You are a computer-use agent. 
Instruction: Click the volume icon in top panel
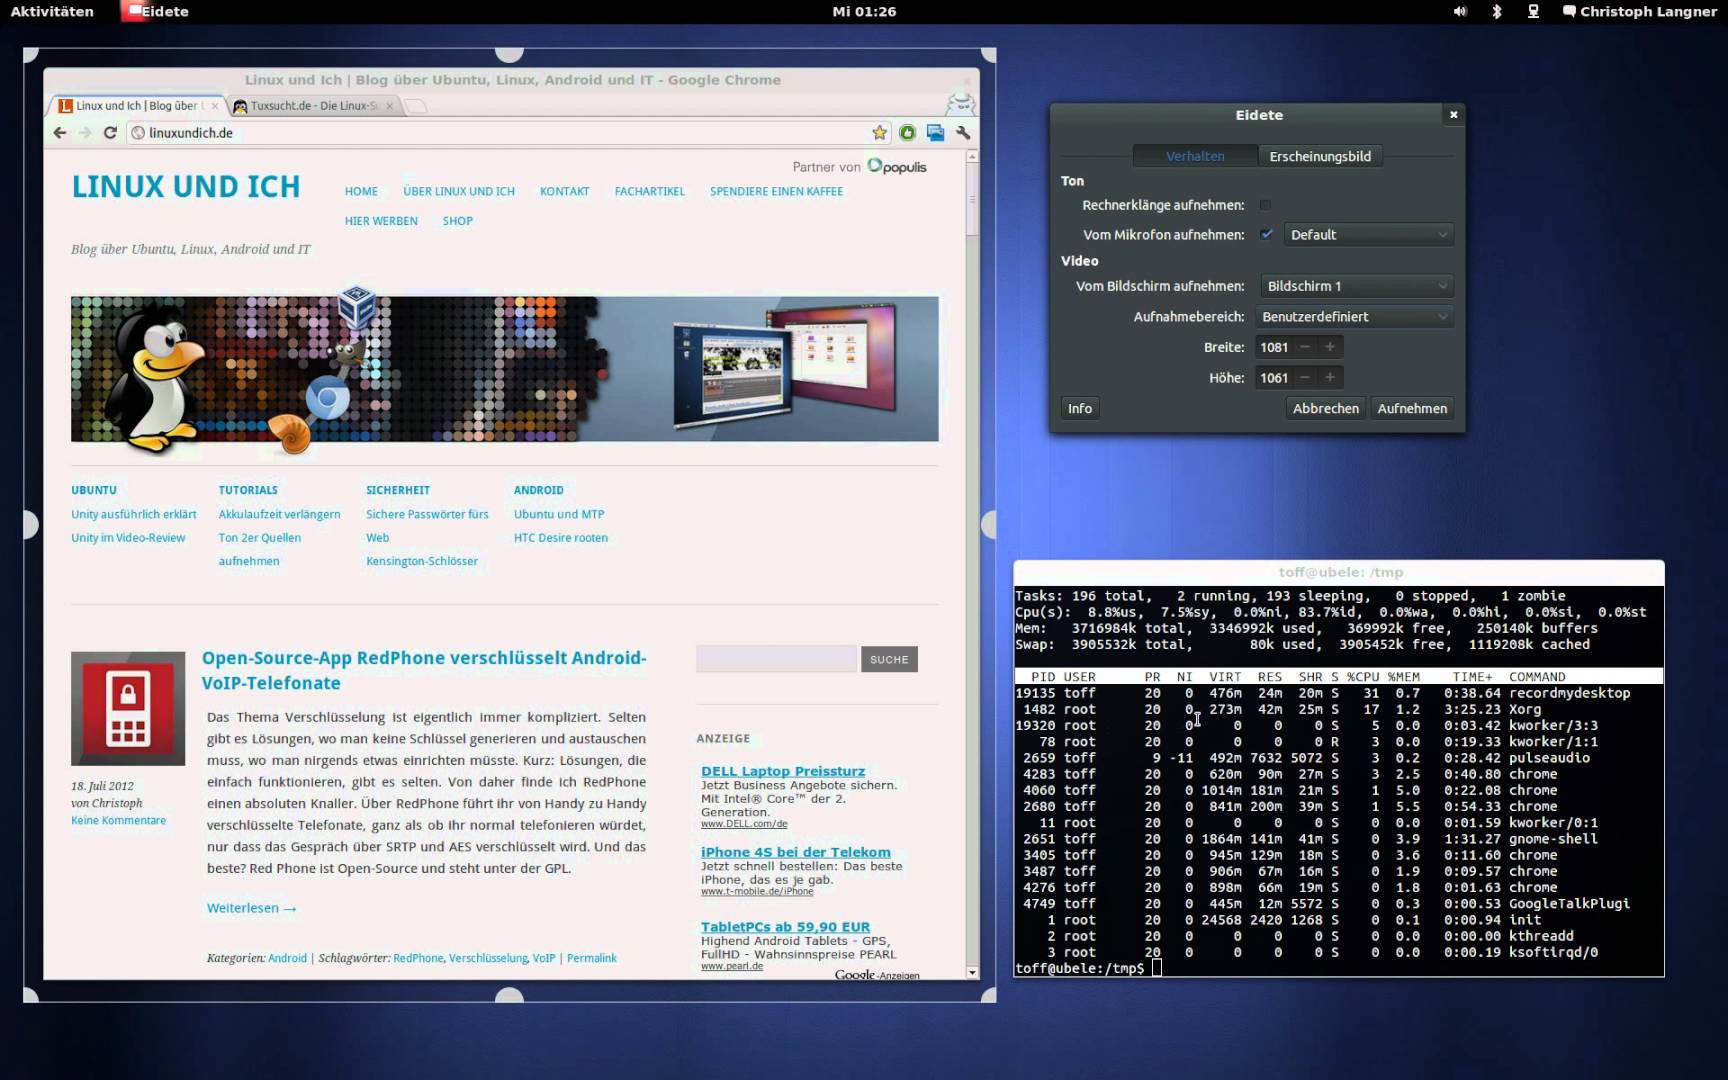(1460, 12)
